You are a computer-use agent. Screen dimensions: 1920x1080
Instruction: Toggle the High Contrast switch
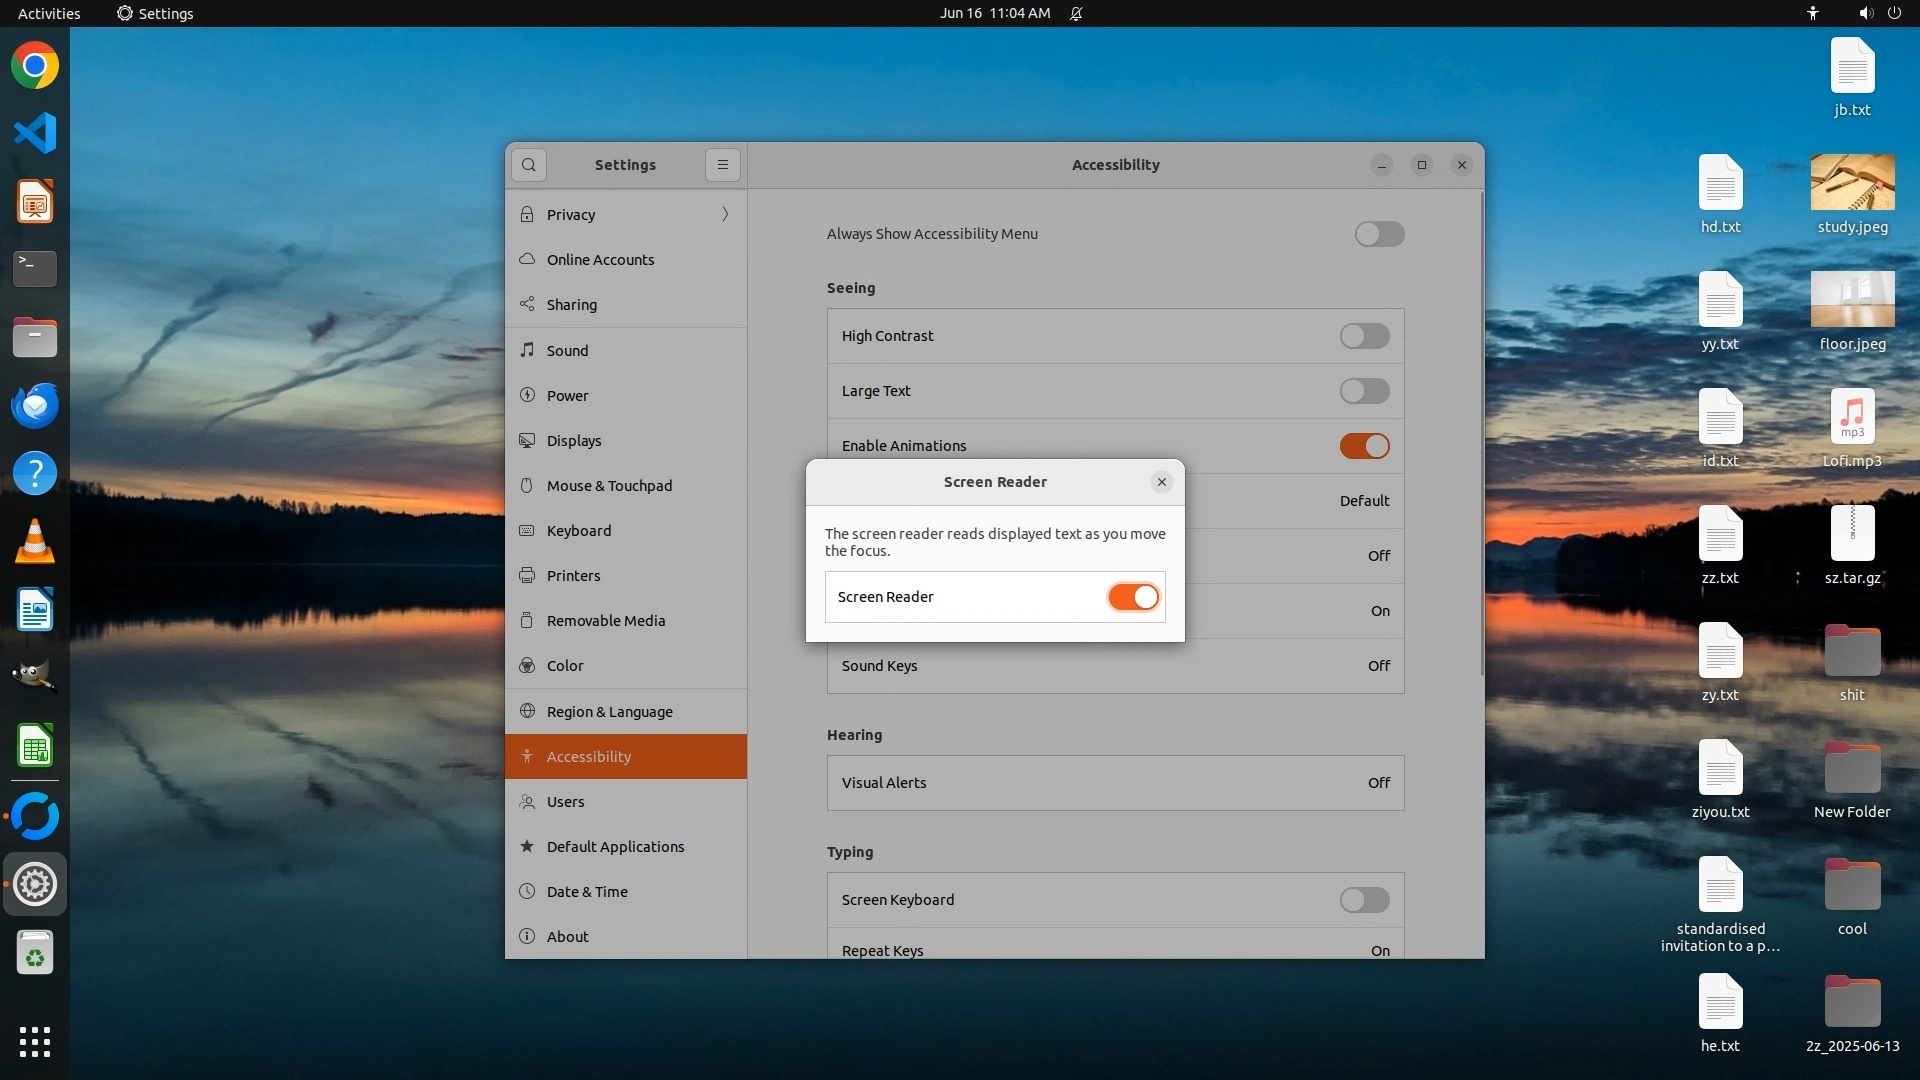pos(1364,336)
